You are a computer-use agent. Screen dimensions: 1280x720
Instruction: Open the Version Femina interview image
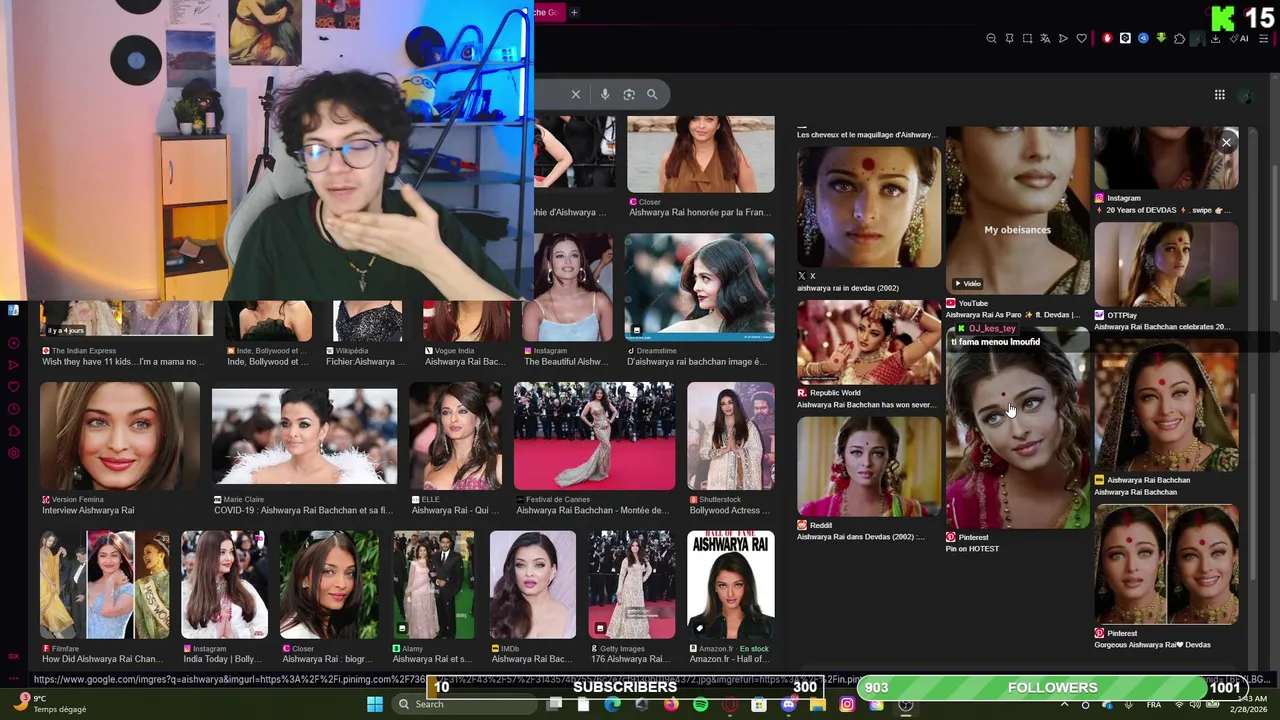pos(120,436)
